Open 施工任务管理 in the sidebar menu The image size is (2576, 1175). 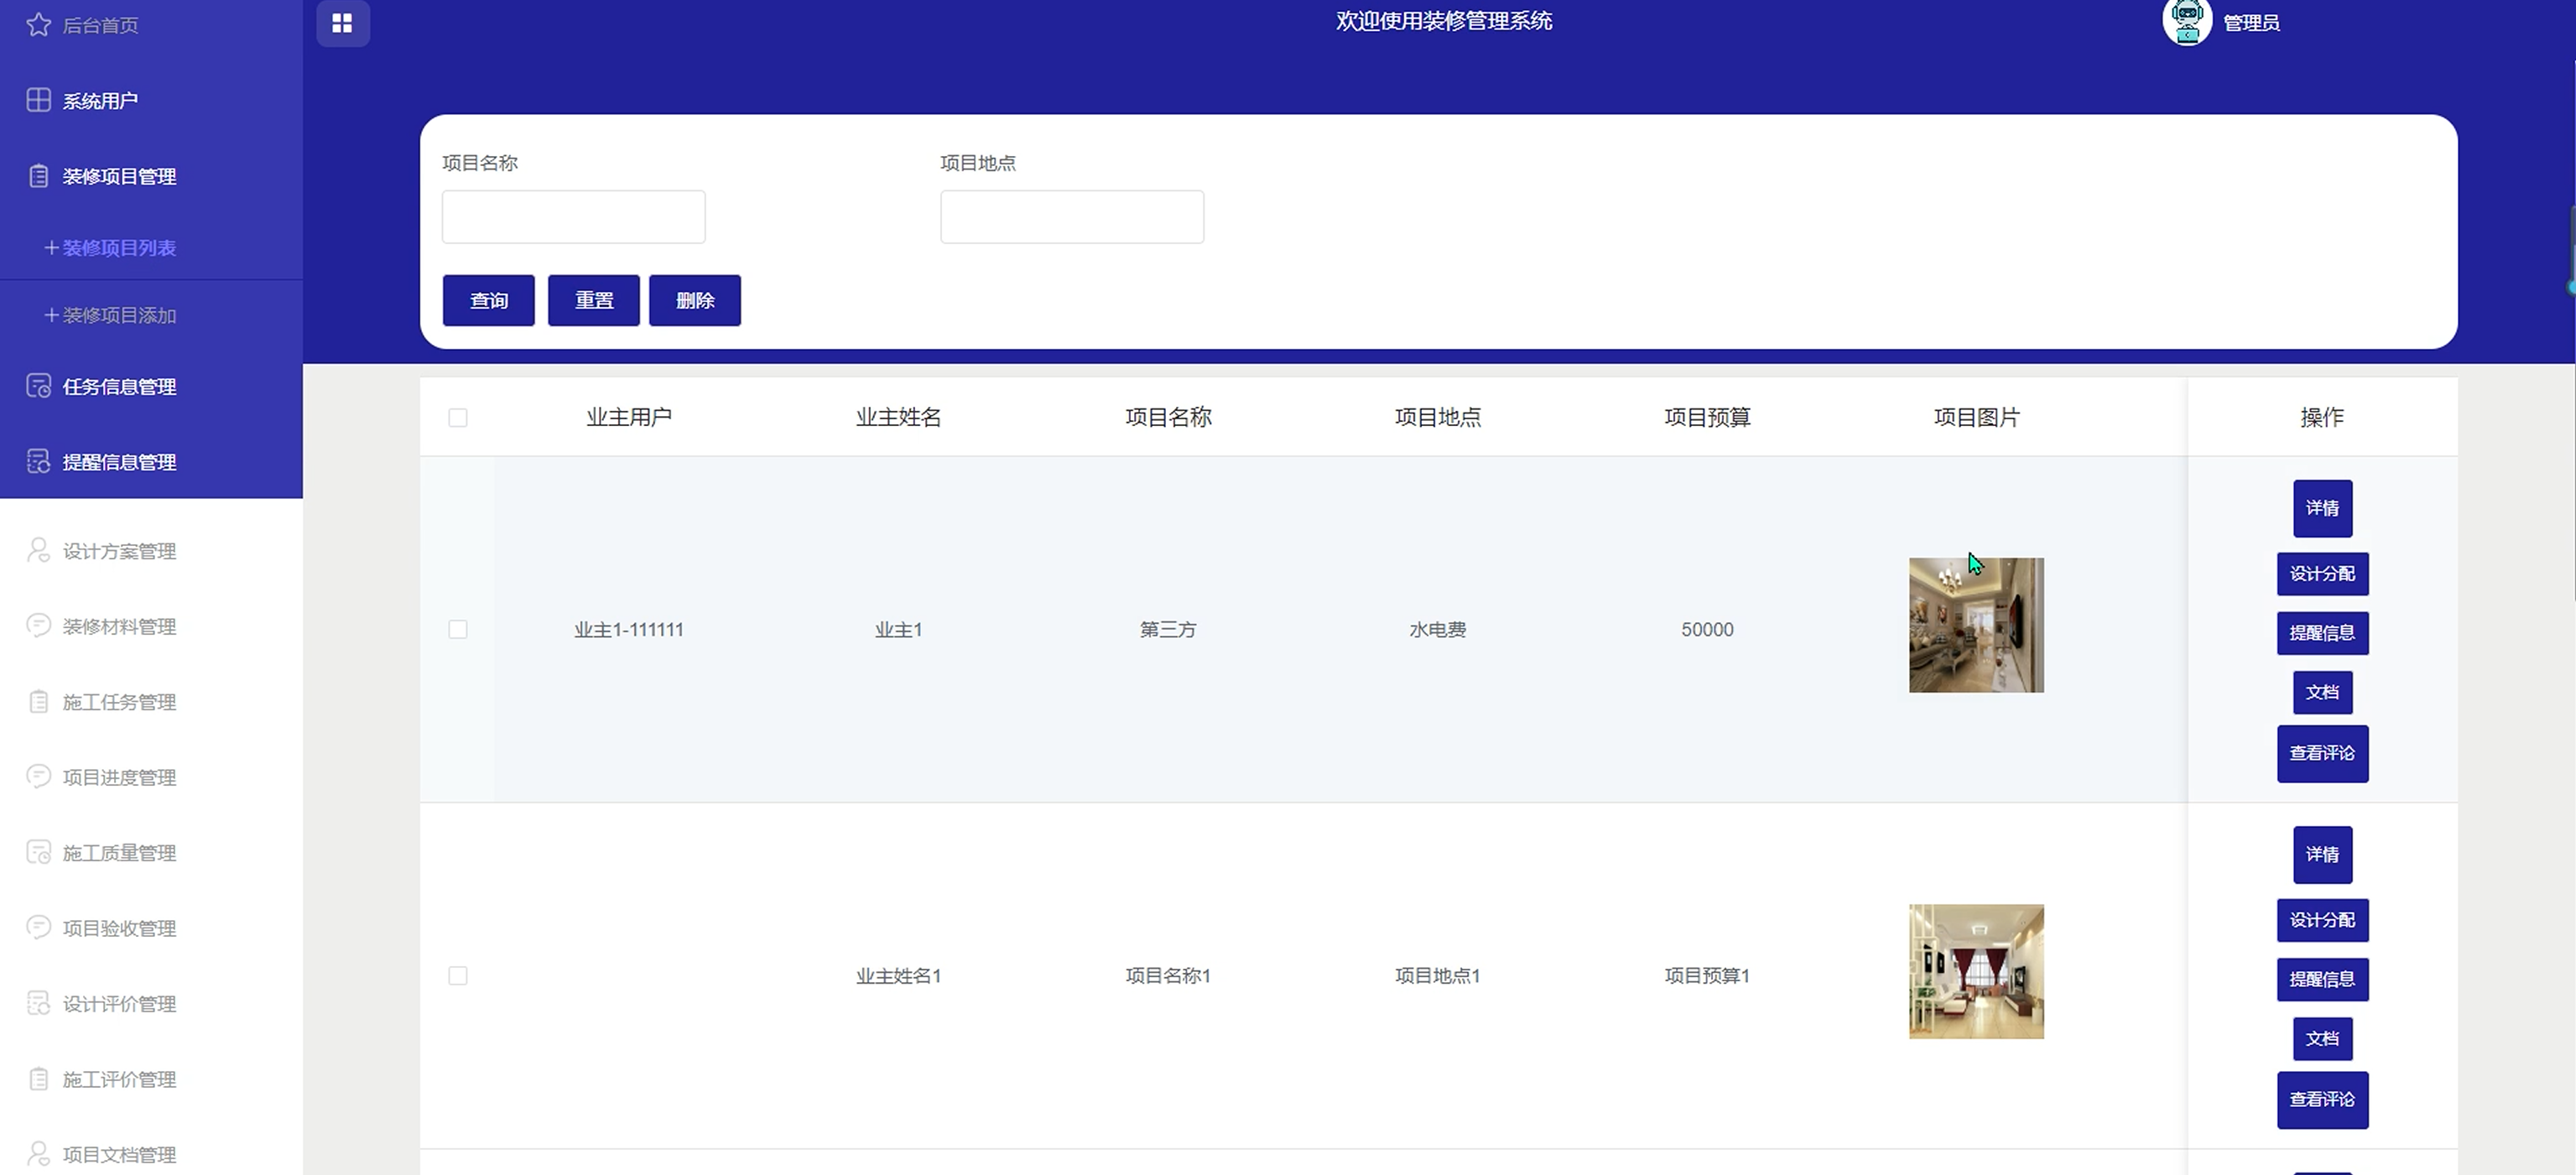118,702
